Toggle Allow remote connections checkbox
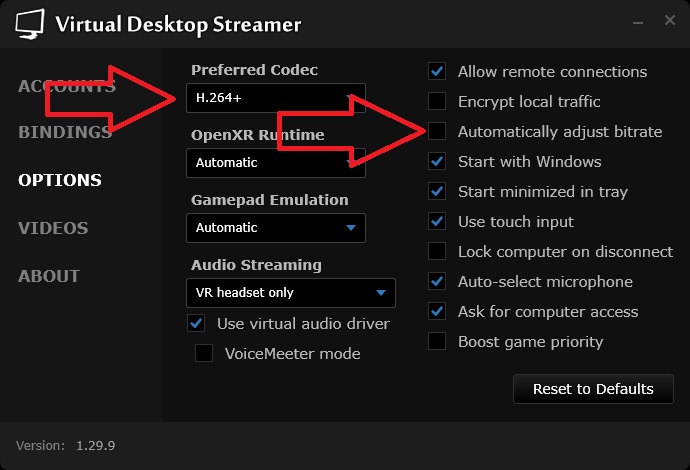 coord(437,71)
